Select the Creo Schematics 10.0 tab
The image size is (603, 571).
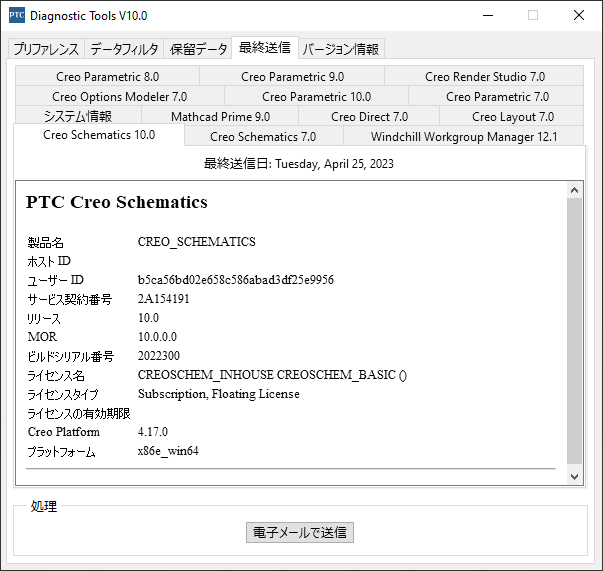99,135
